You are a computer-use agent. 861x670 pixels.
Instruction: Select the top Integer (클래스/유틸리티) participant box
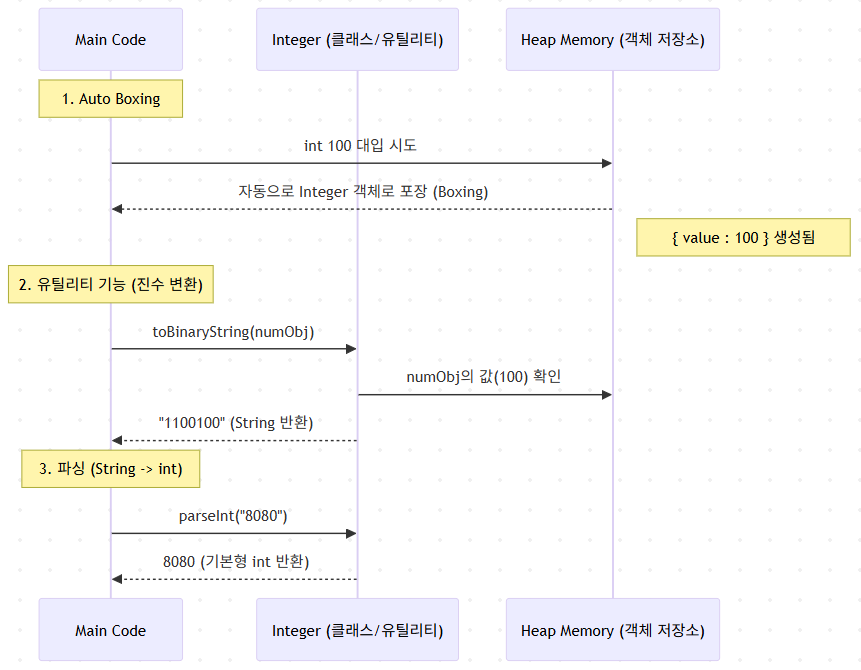[x=357, y=40]
